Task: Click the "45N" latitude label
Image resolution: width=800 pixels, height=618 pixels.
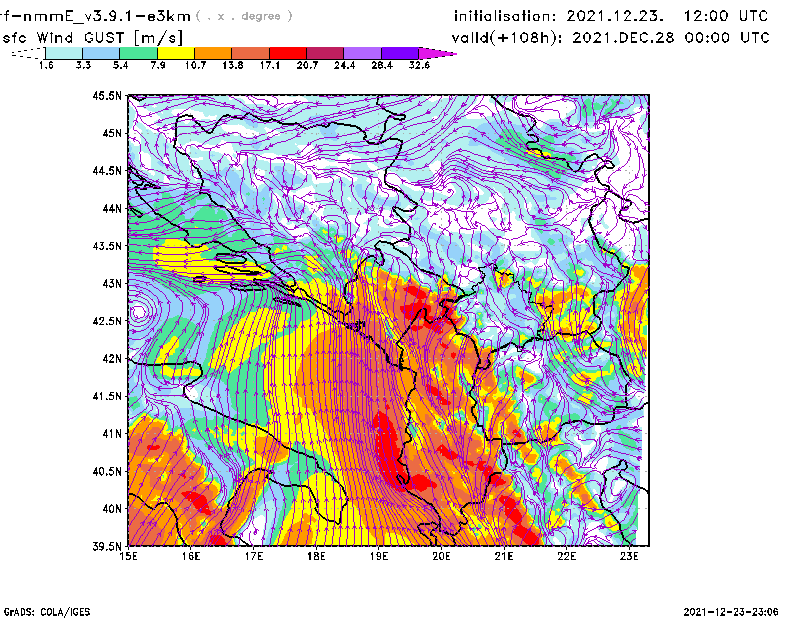Action: tap(112, 133)
